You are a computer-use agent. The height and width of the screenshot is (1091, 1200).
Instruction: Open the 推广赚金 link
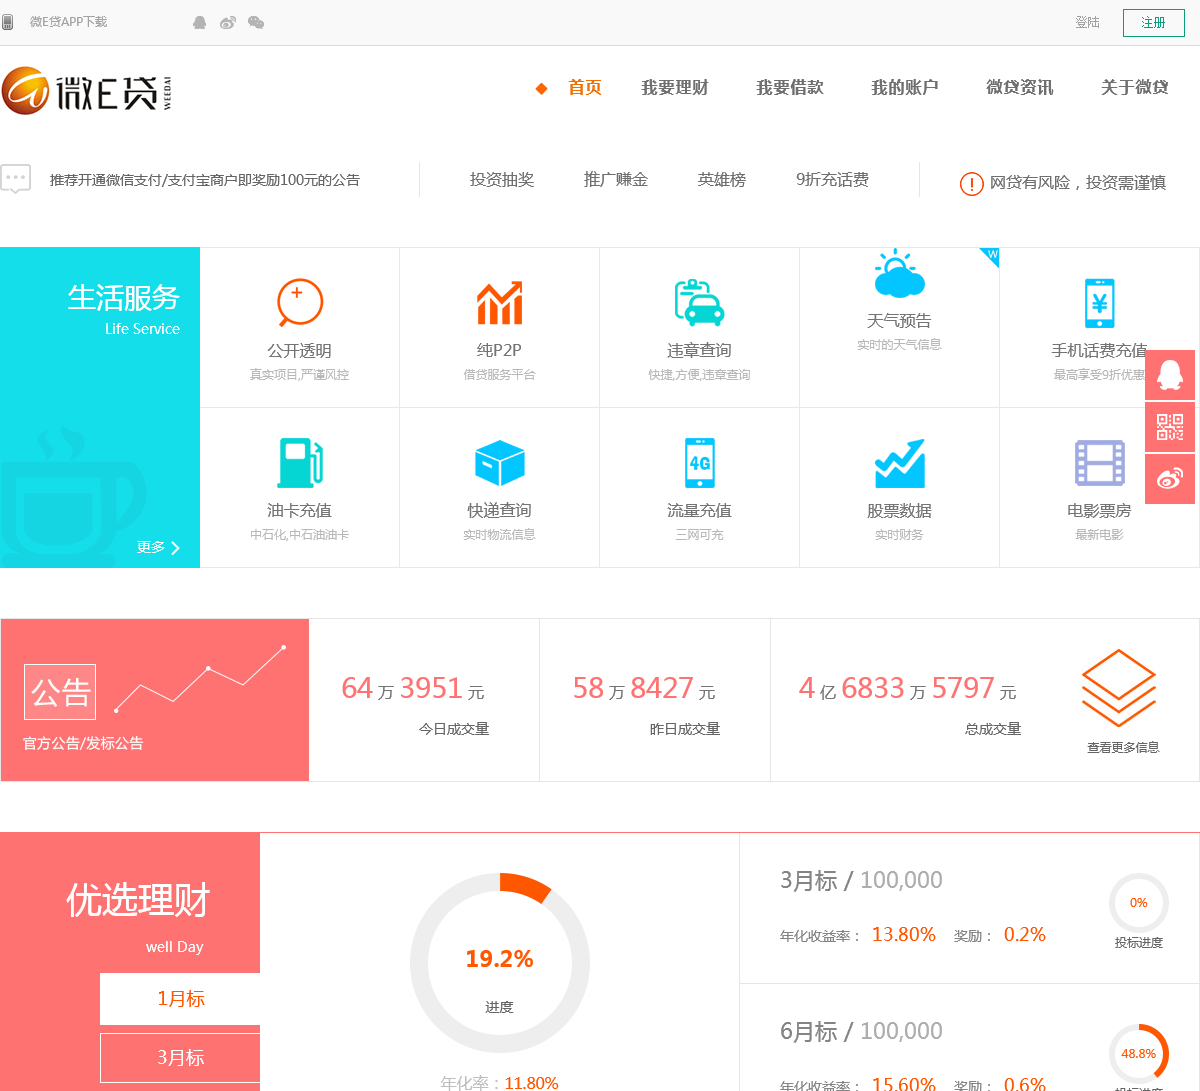click(x=616, y=180)
